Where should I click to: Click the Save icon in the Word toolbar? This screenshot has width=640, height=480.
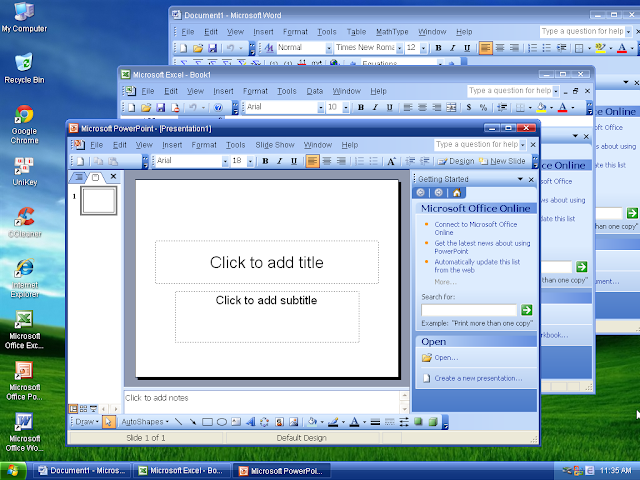[213, 48]
